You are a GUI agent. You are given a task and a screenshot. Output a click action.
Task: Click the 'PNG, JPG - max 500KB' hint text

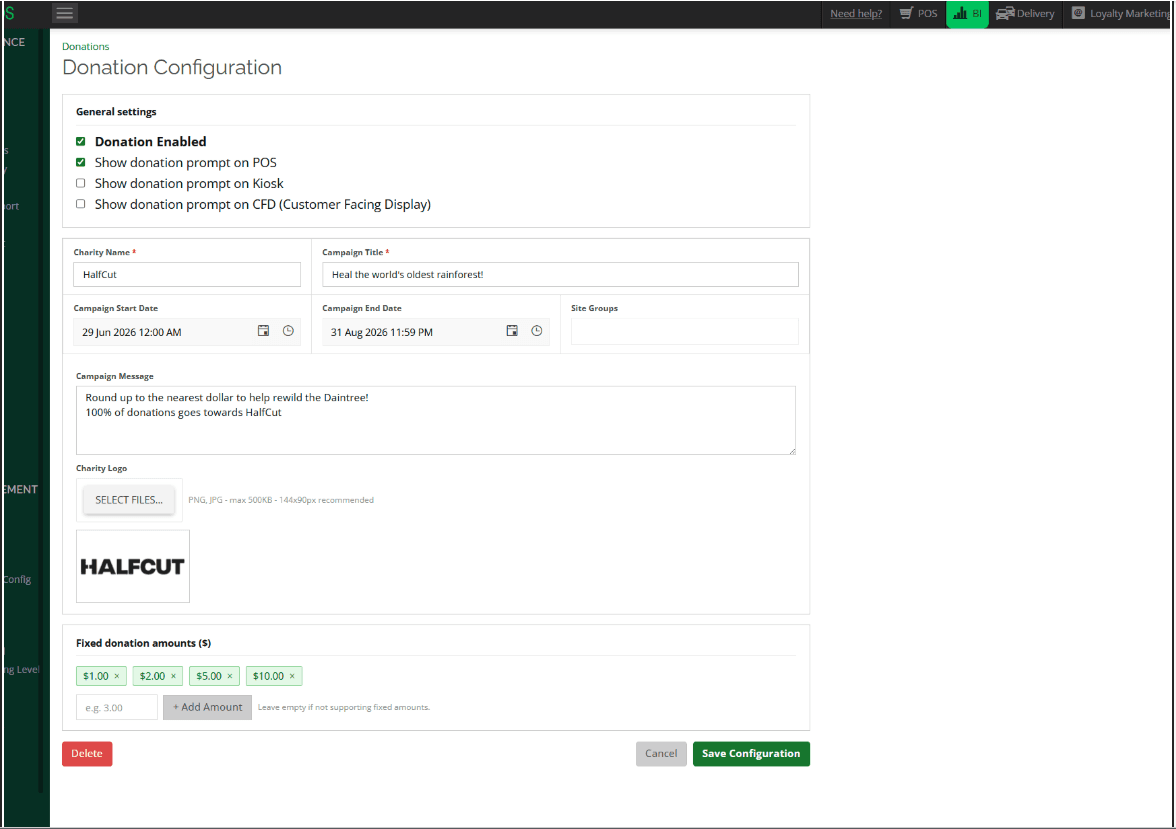click(280, 500)
